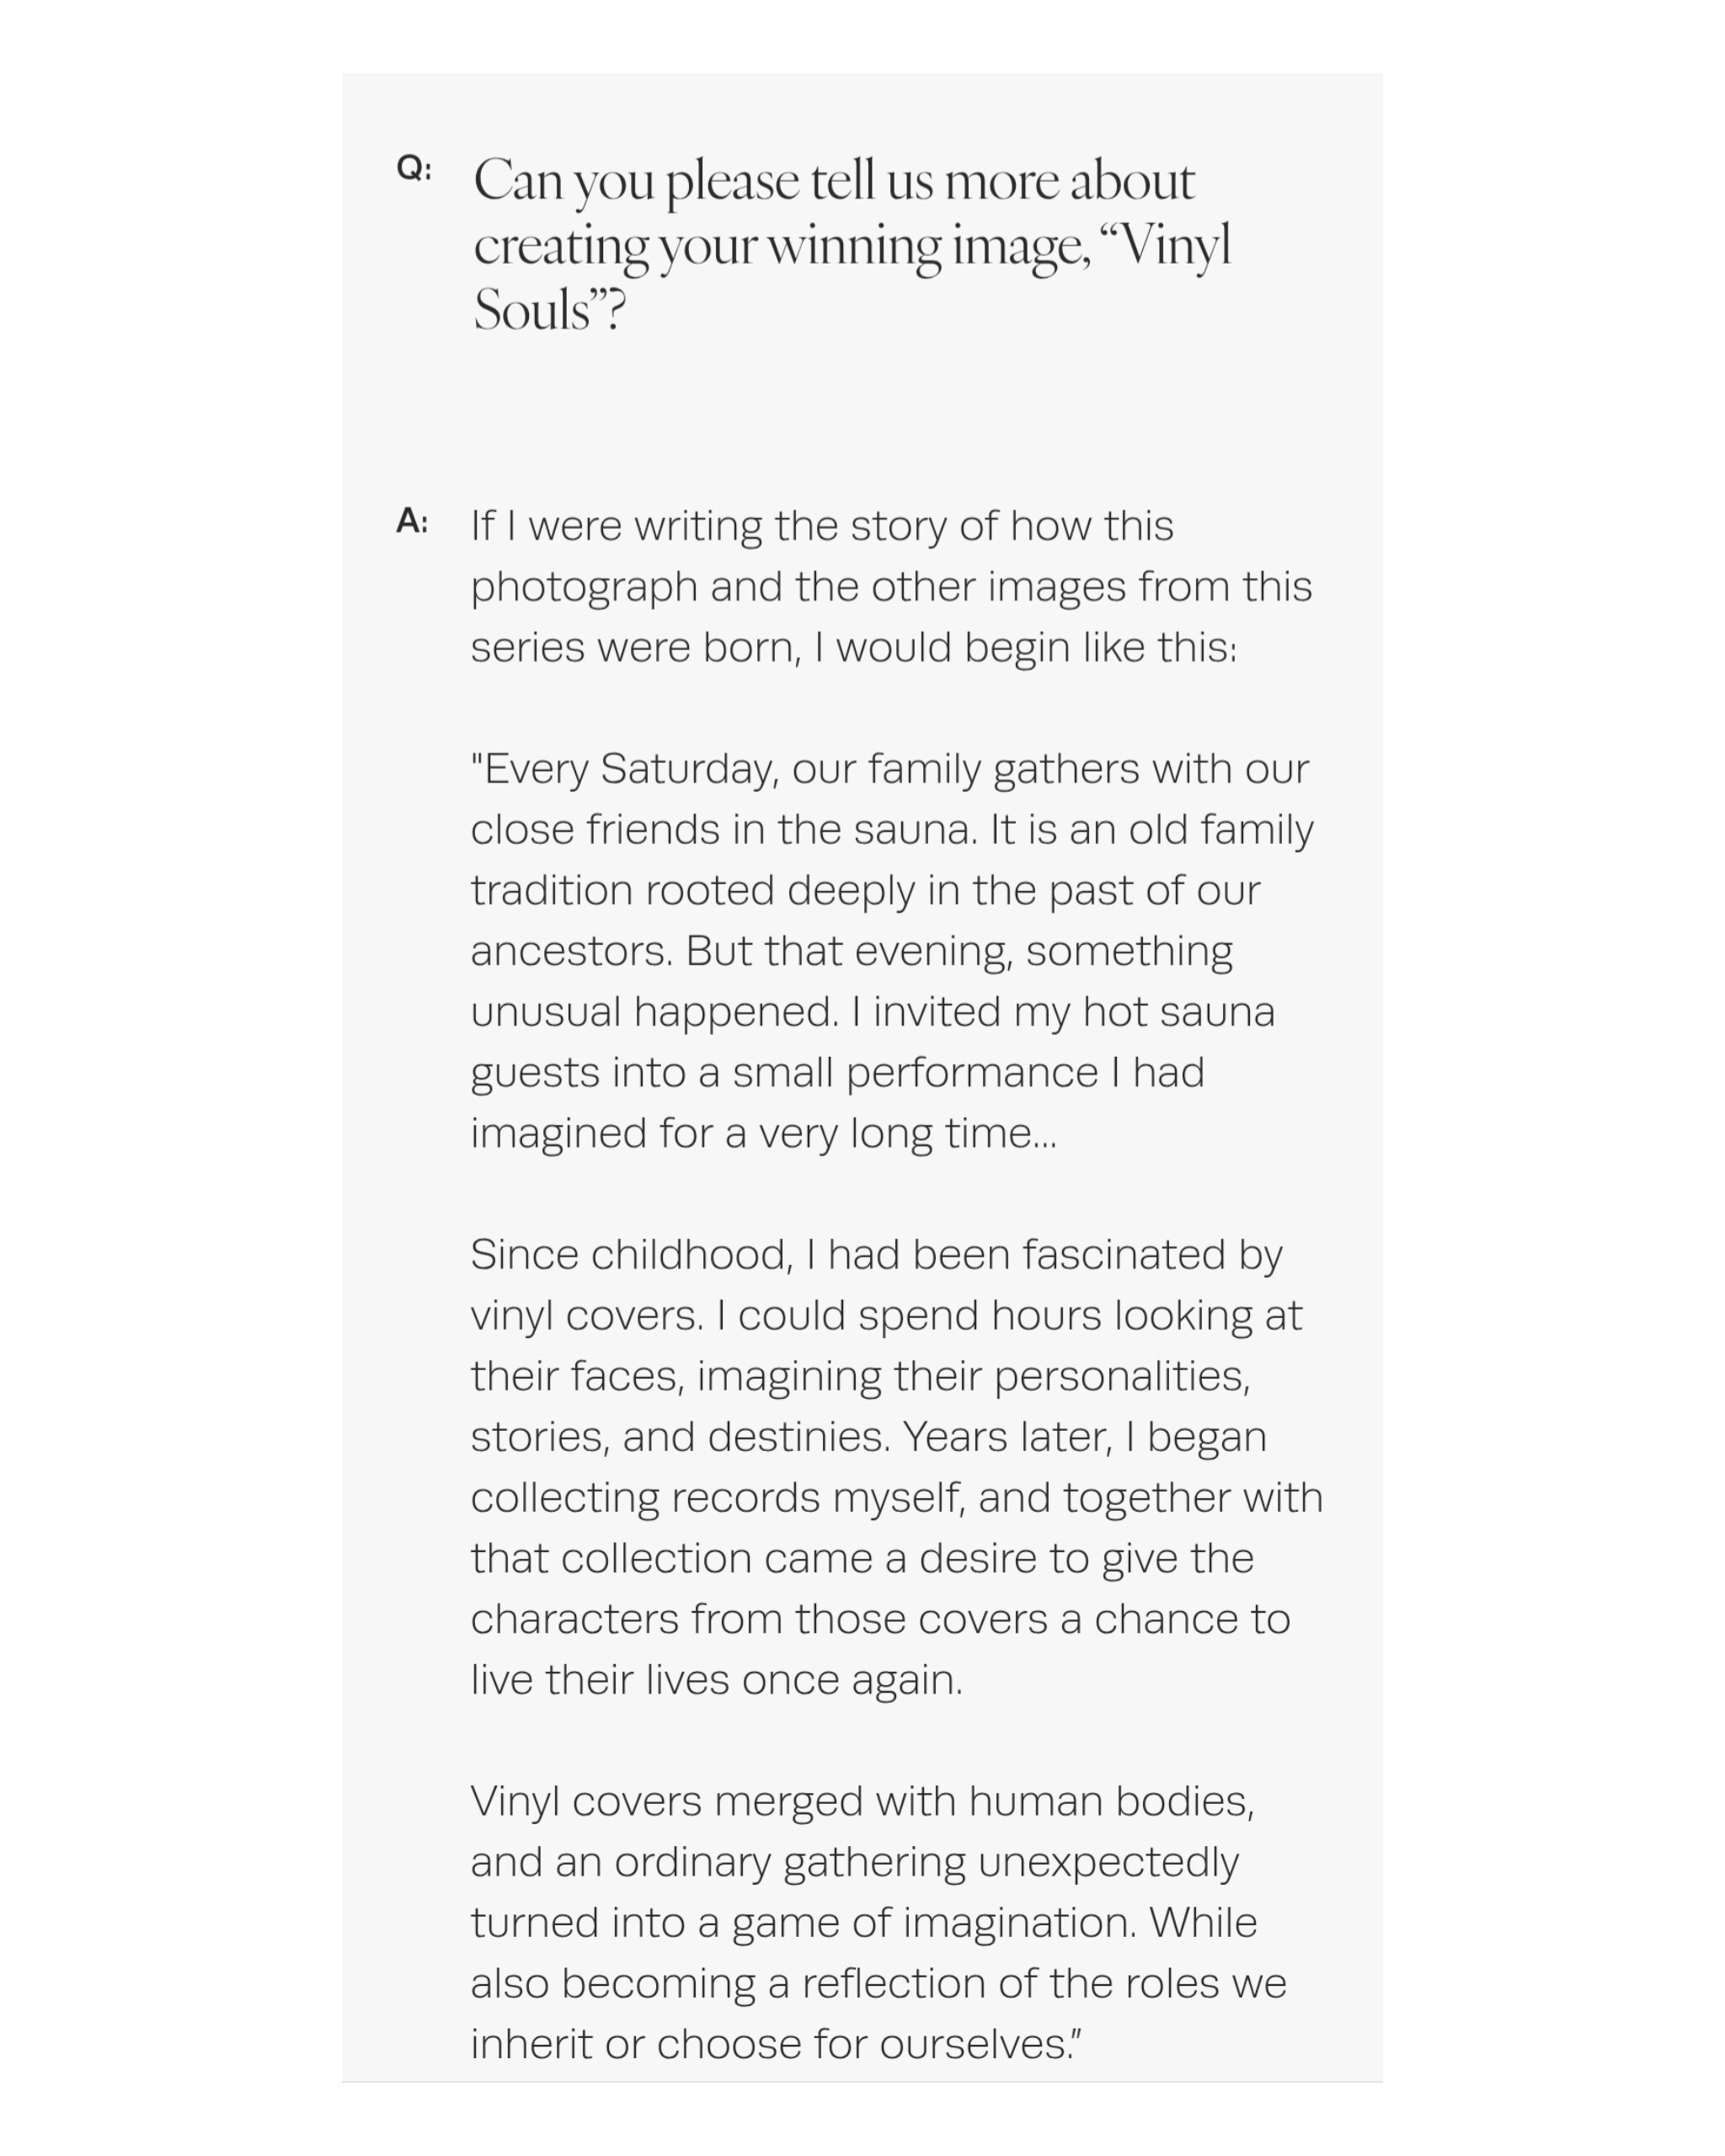Click the line "collecting records myself, and together with"
The height and width of the screenshot is (2156, 1725).
tap(897, 1498)
